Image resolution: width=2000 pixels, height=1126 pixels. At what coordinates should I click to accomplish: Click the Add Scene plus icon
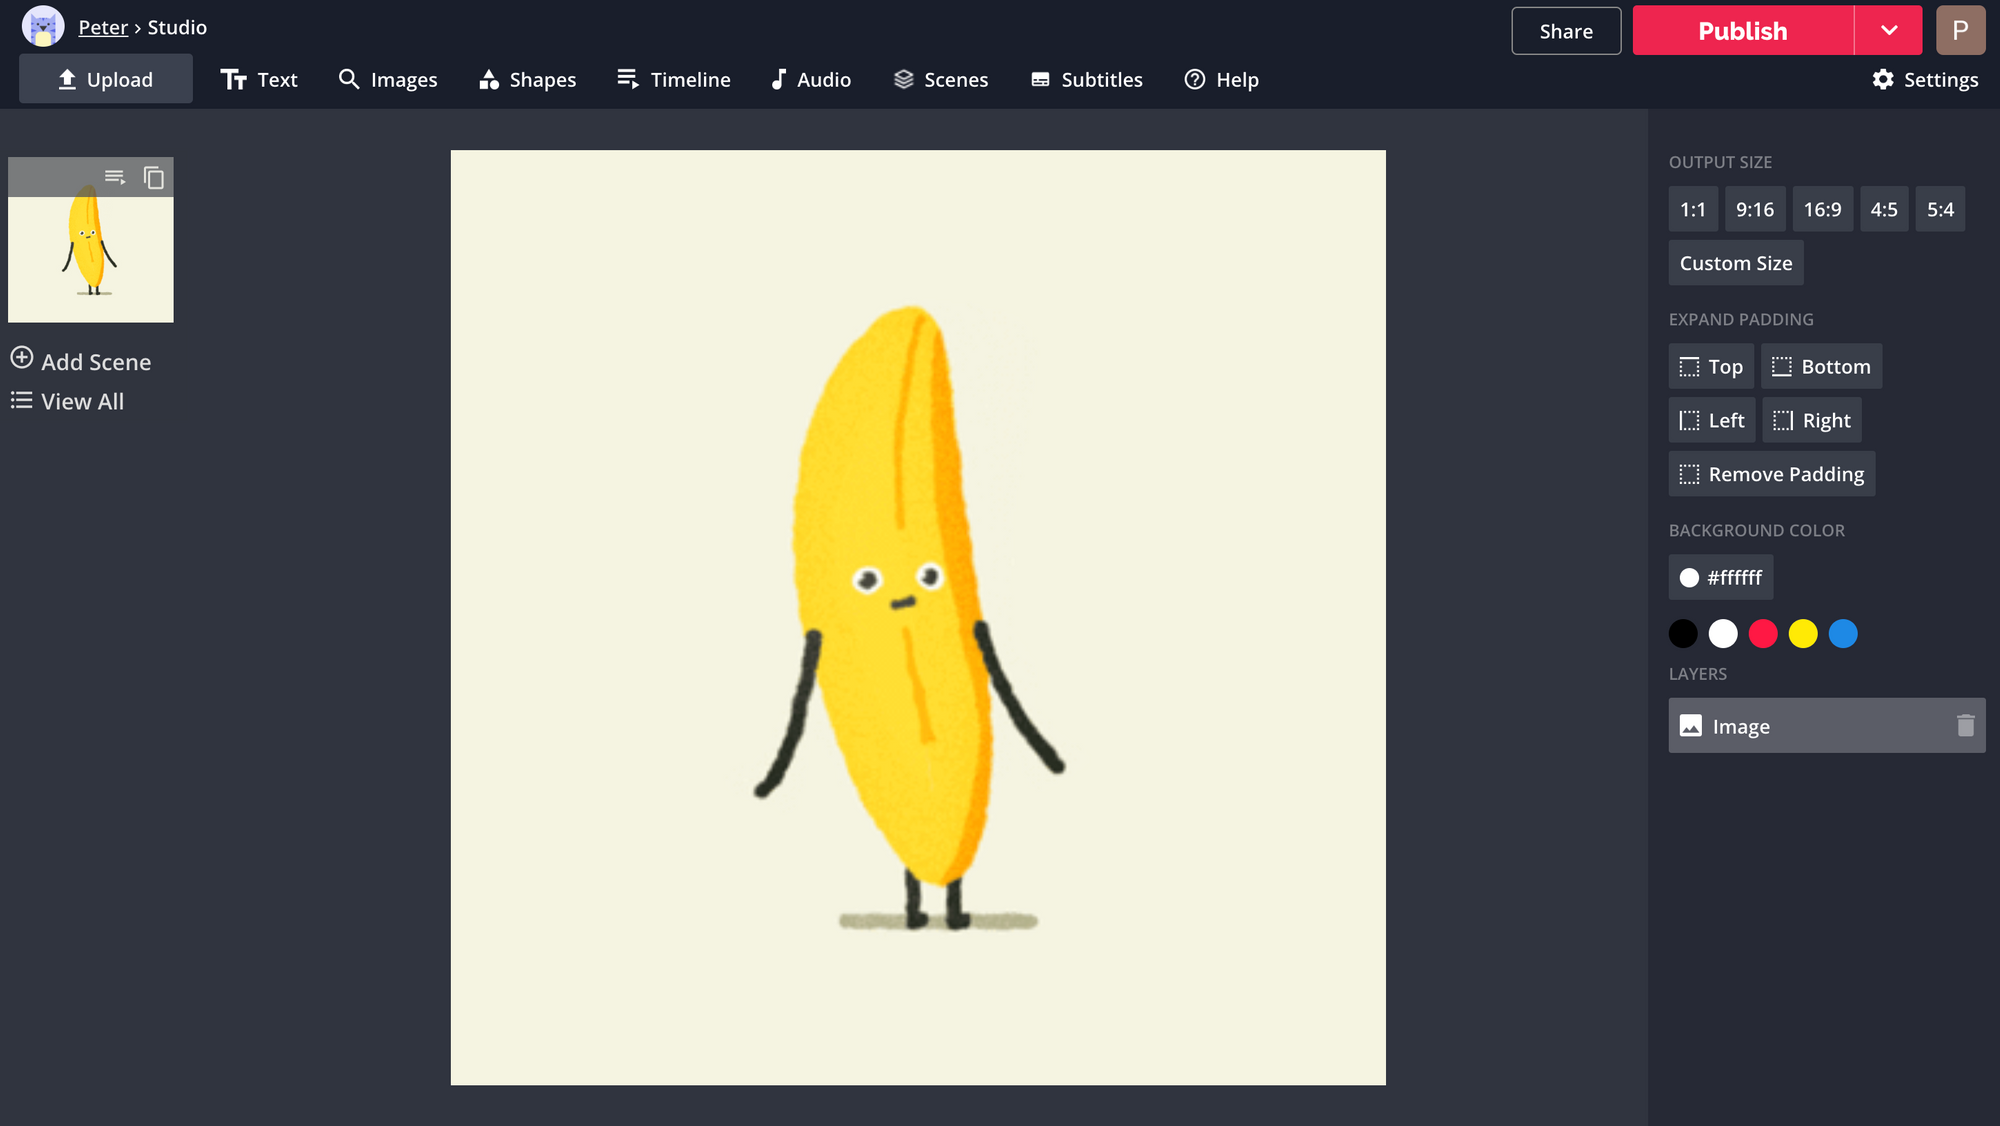[22, 359]
